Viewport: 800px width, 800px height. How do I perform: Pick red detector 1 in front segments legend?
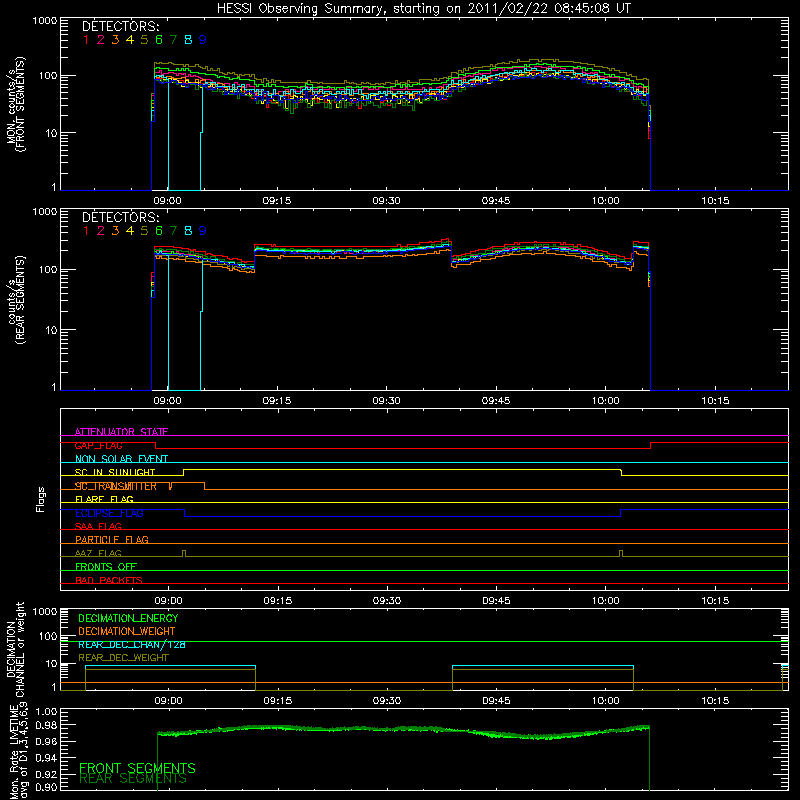point(86,40)
